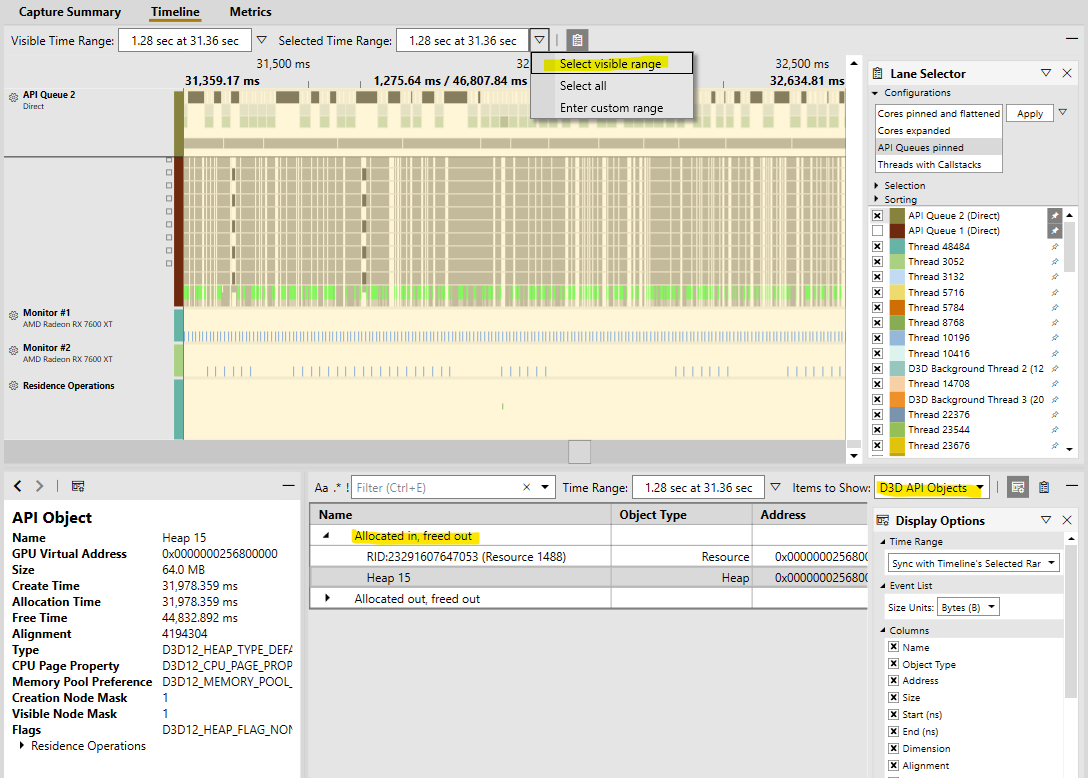This screenshot has height=778, width=1088.
Task: Open the Size Units Bytes (B) dropdown
Action: click(968, 607)
